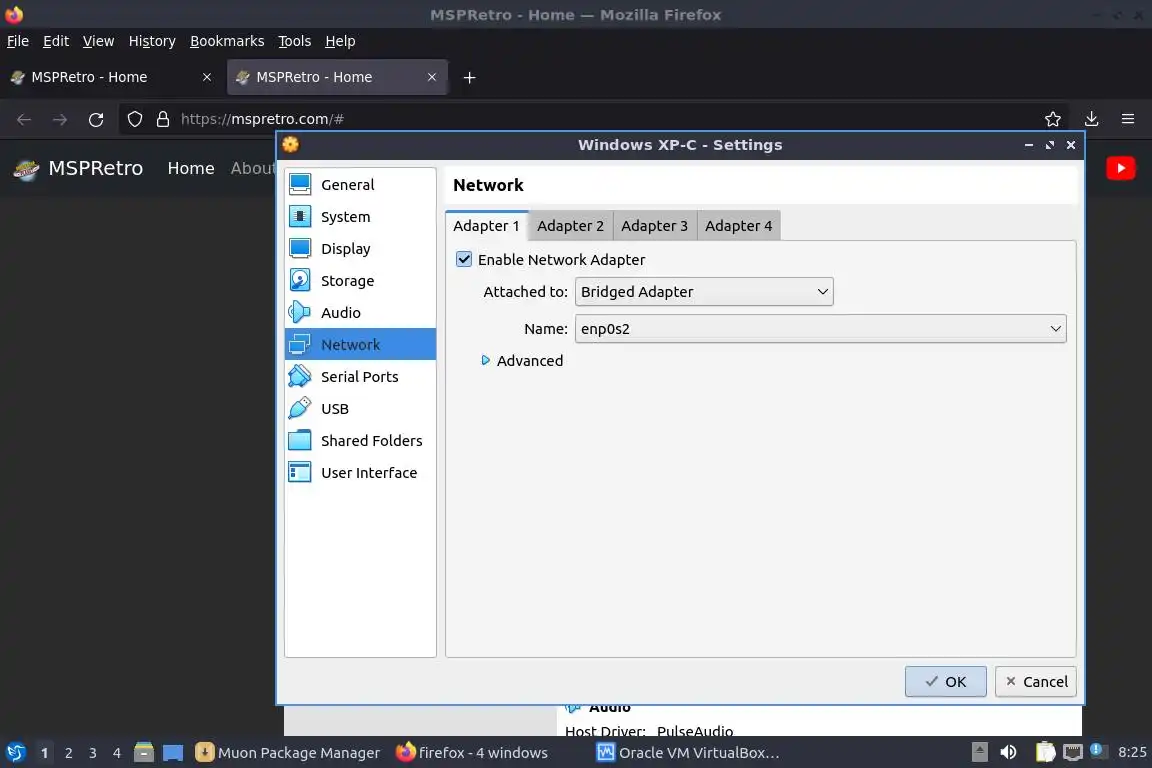Switch to Muon Package Manager in taskbar
The image size is (1152, 768).
pyautogui.click(x=288, y=753)
